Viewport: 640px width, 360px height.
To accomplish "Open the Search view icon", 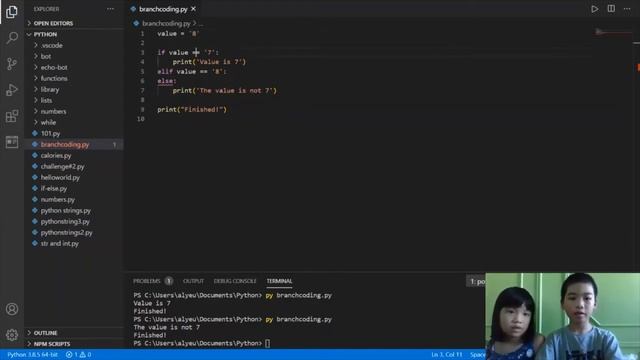I will click(x=12, y=38).
